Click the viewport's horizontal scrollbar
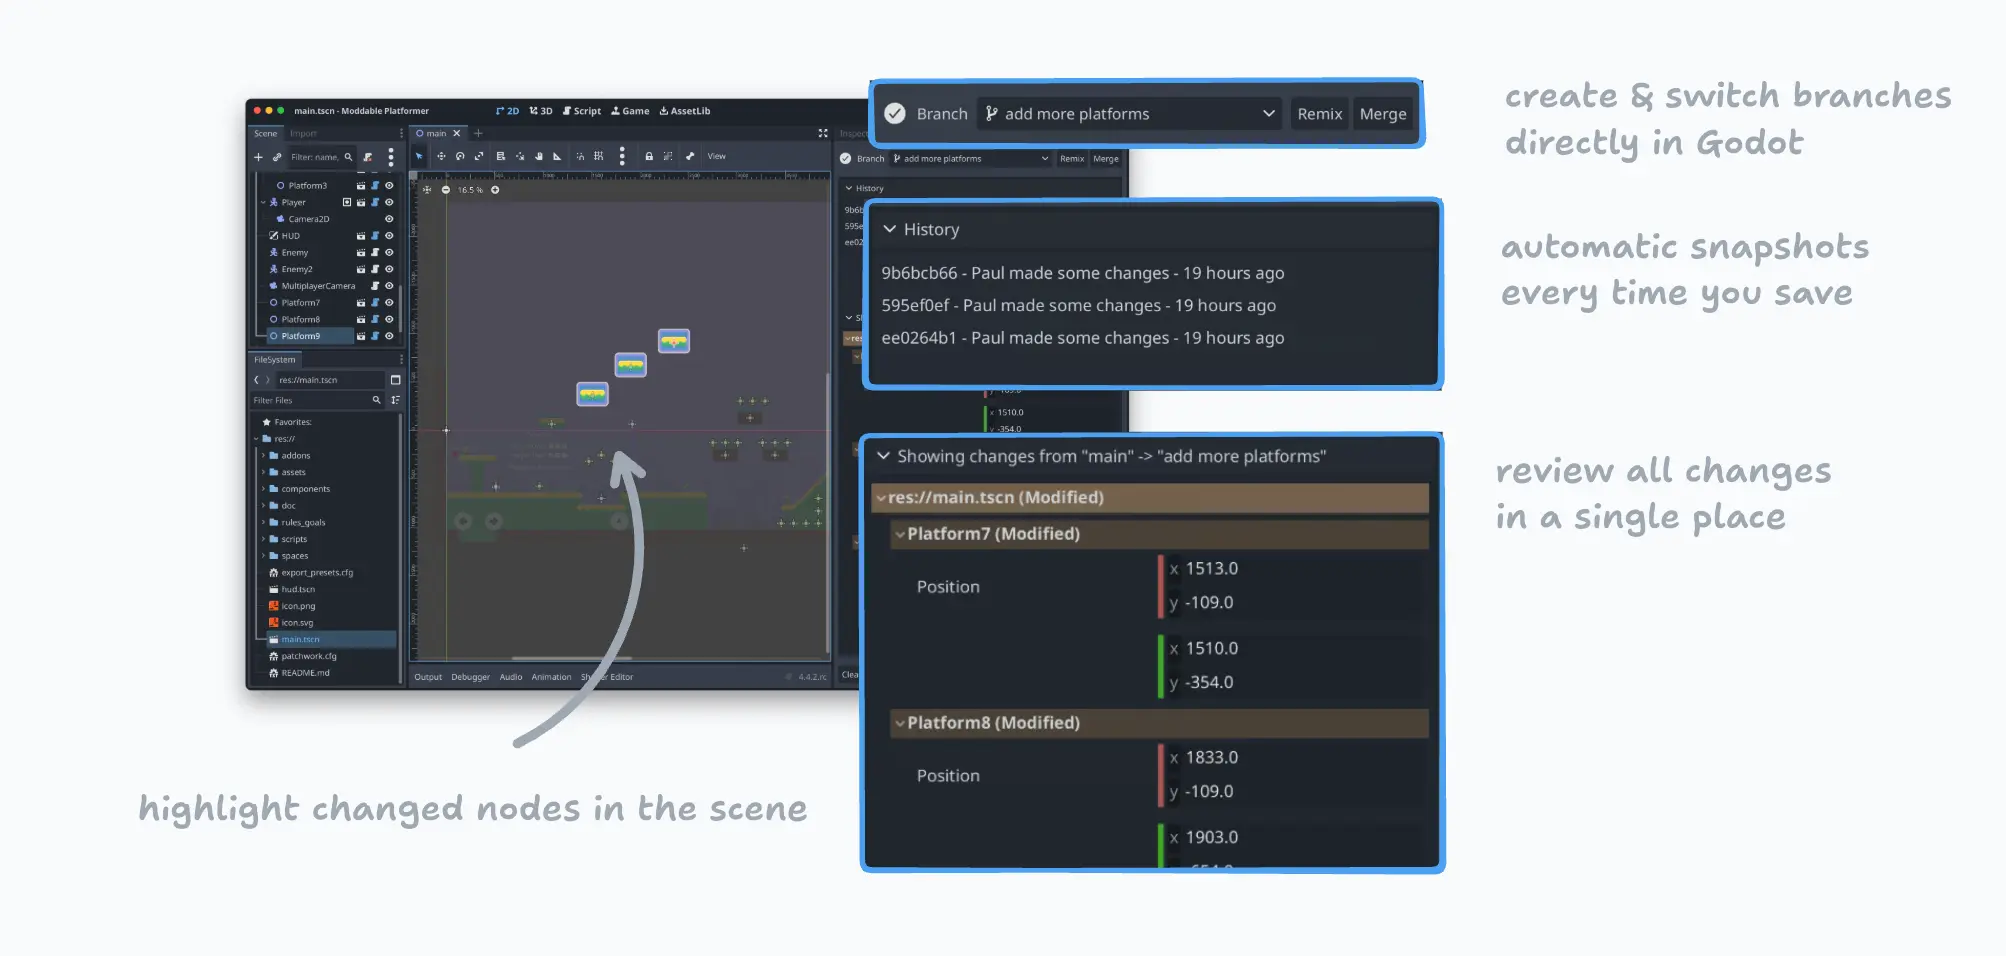 (572, 658)
